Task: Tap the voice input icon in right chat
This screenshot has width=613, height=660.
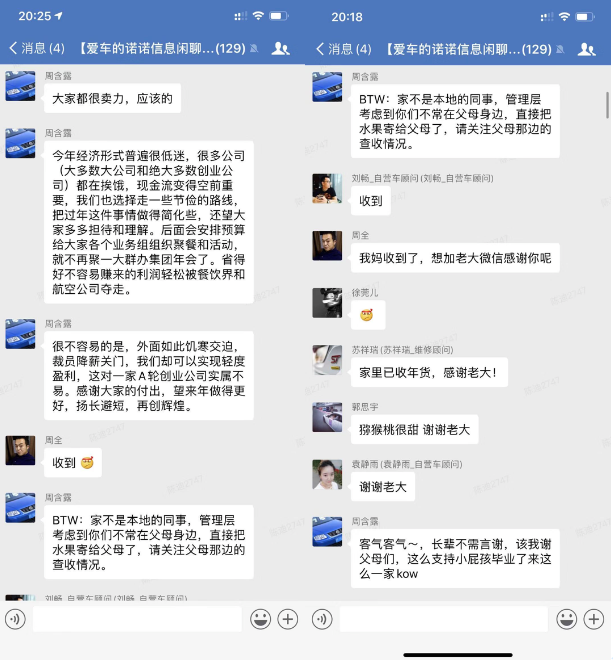Action: [x=322, y=619]
